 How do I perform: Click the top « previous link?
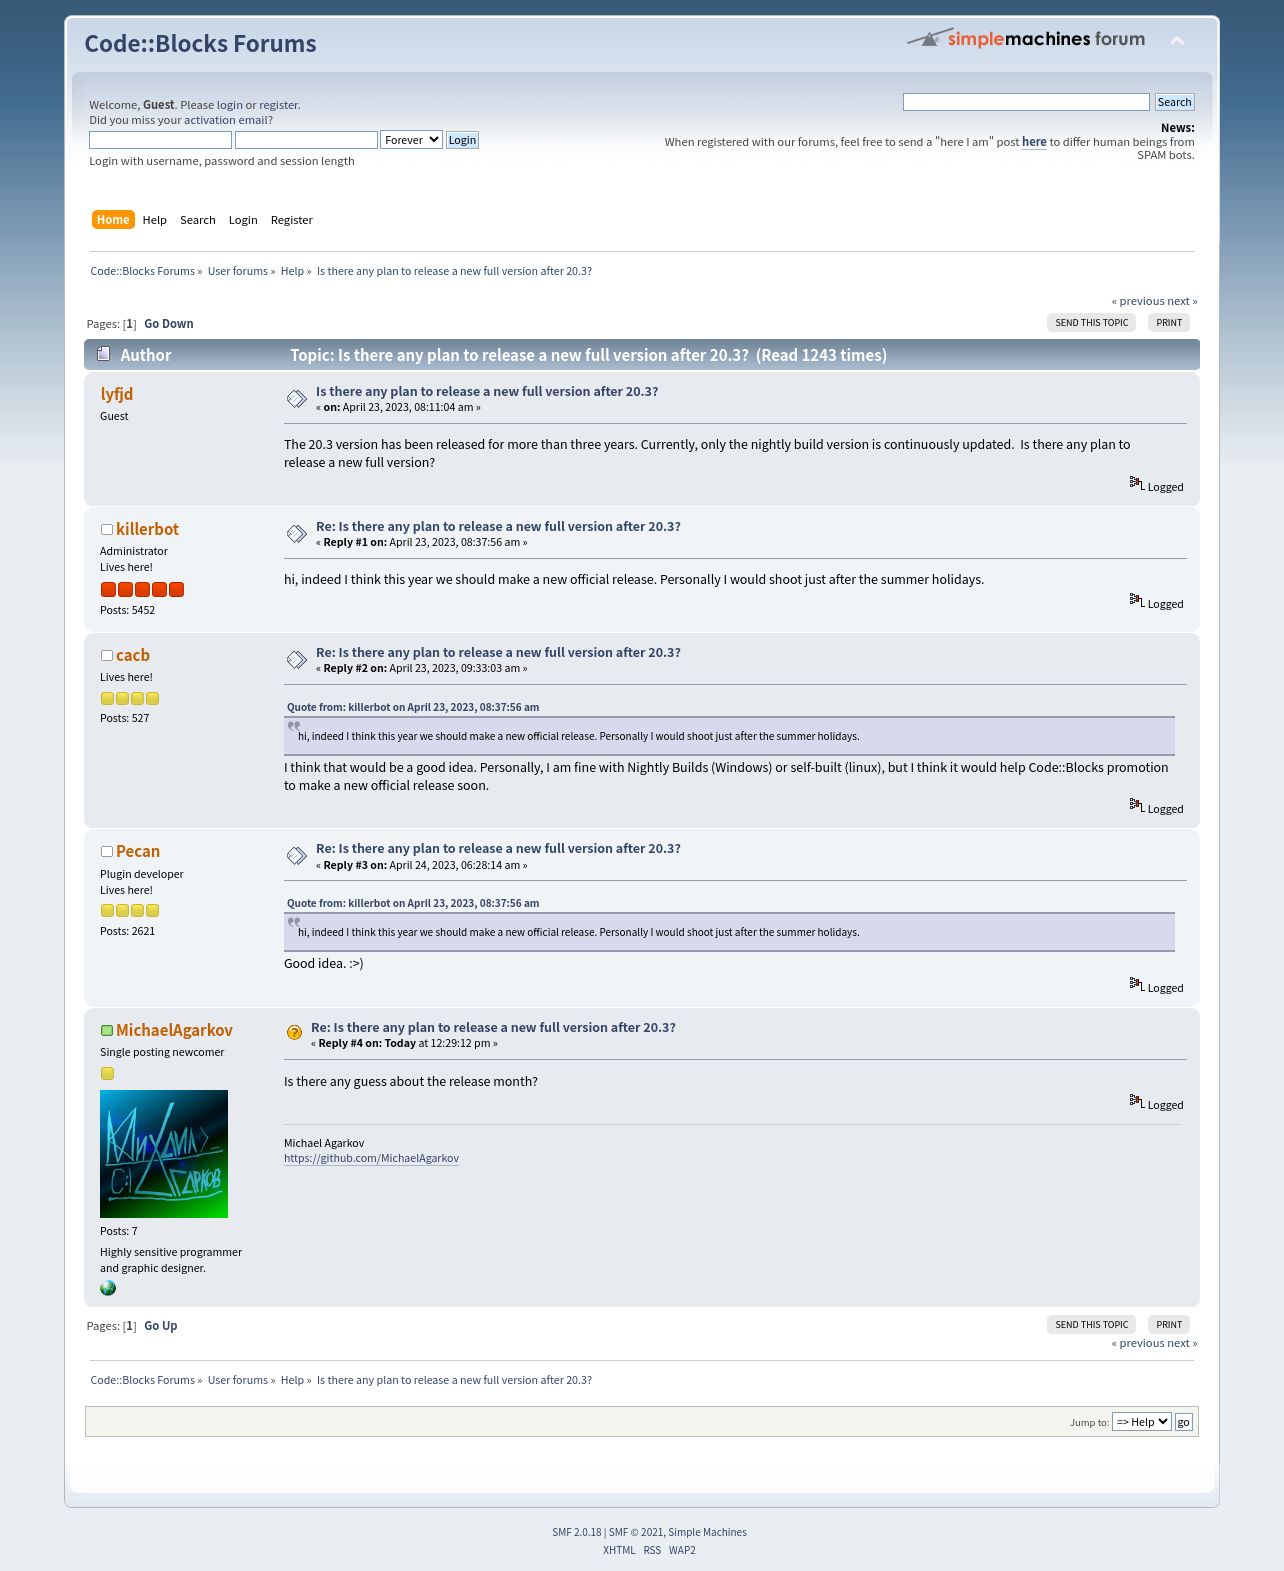click(1138, 301)
